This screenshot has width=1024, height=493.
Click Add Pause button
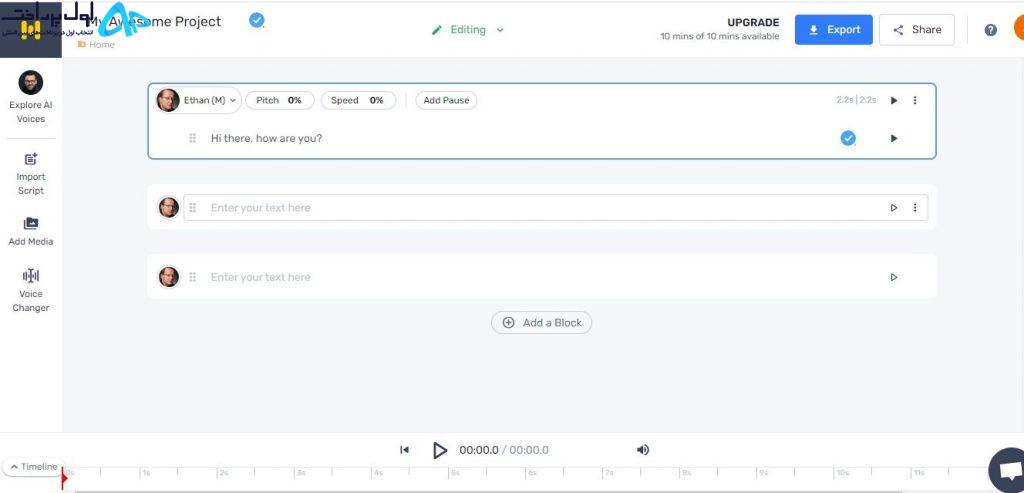tap(446, 101)
